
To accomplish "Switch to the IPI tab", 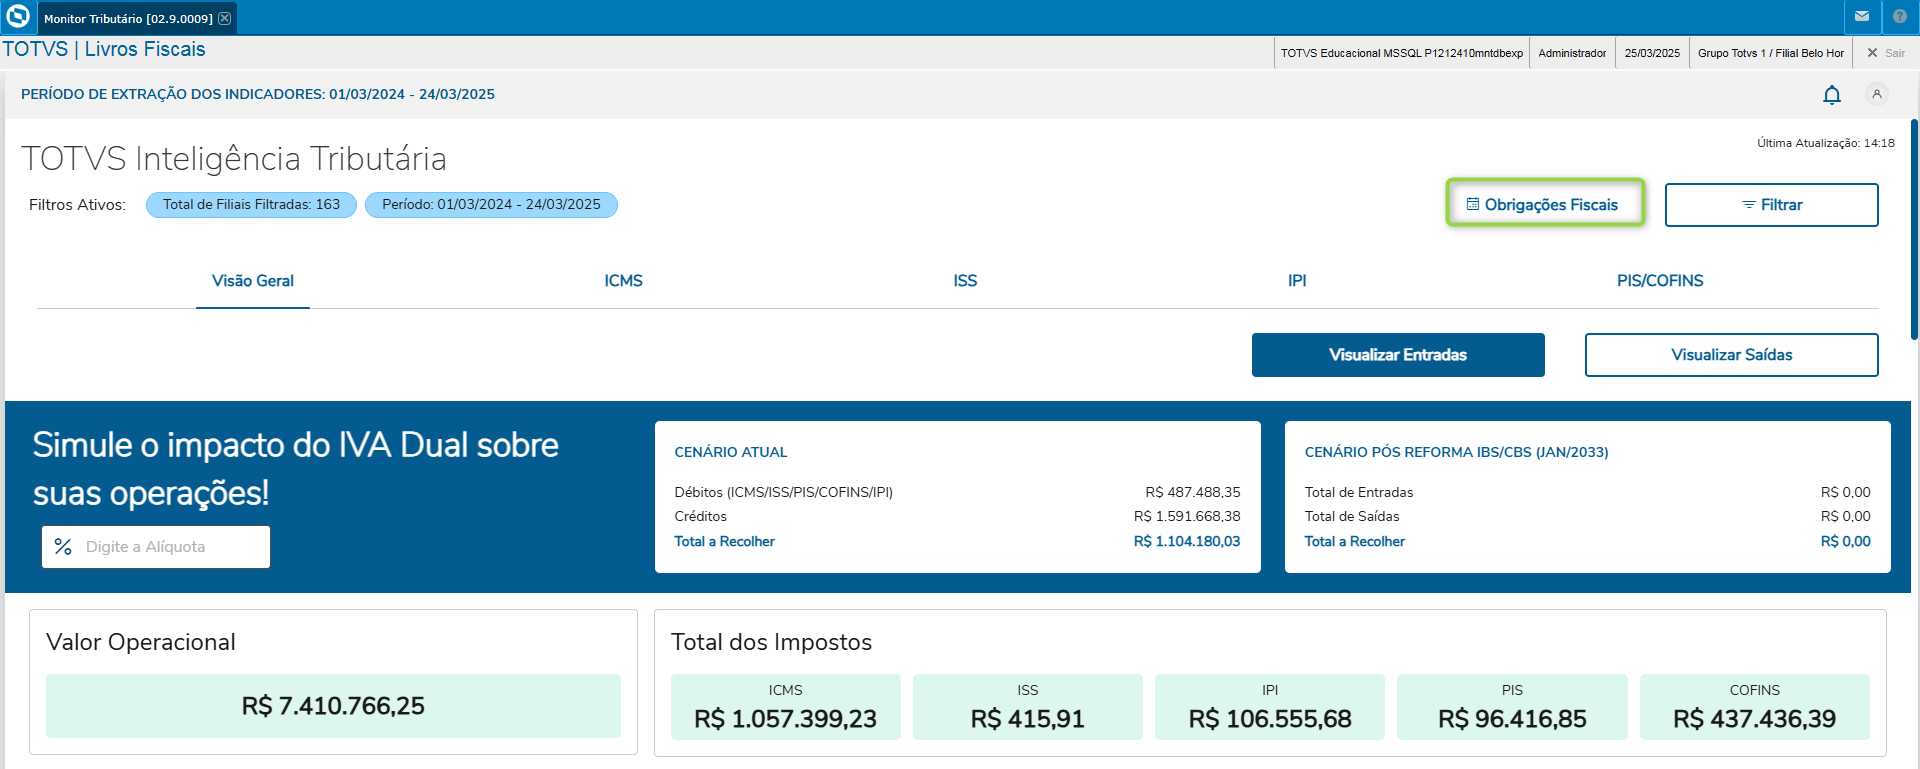I will (x=1297, y=281).
